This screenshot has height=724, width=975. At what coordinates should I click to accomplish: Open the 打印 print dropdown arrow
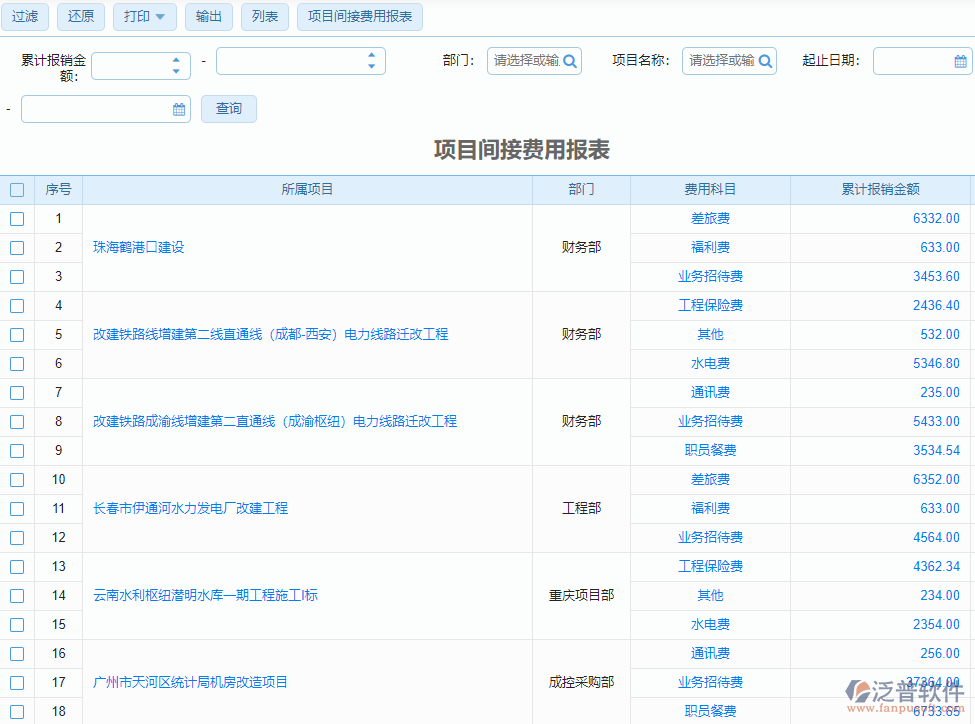click(x=162, y=17)
